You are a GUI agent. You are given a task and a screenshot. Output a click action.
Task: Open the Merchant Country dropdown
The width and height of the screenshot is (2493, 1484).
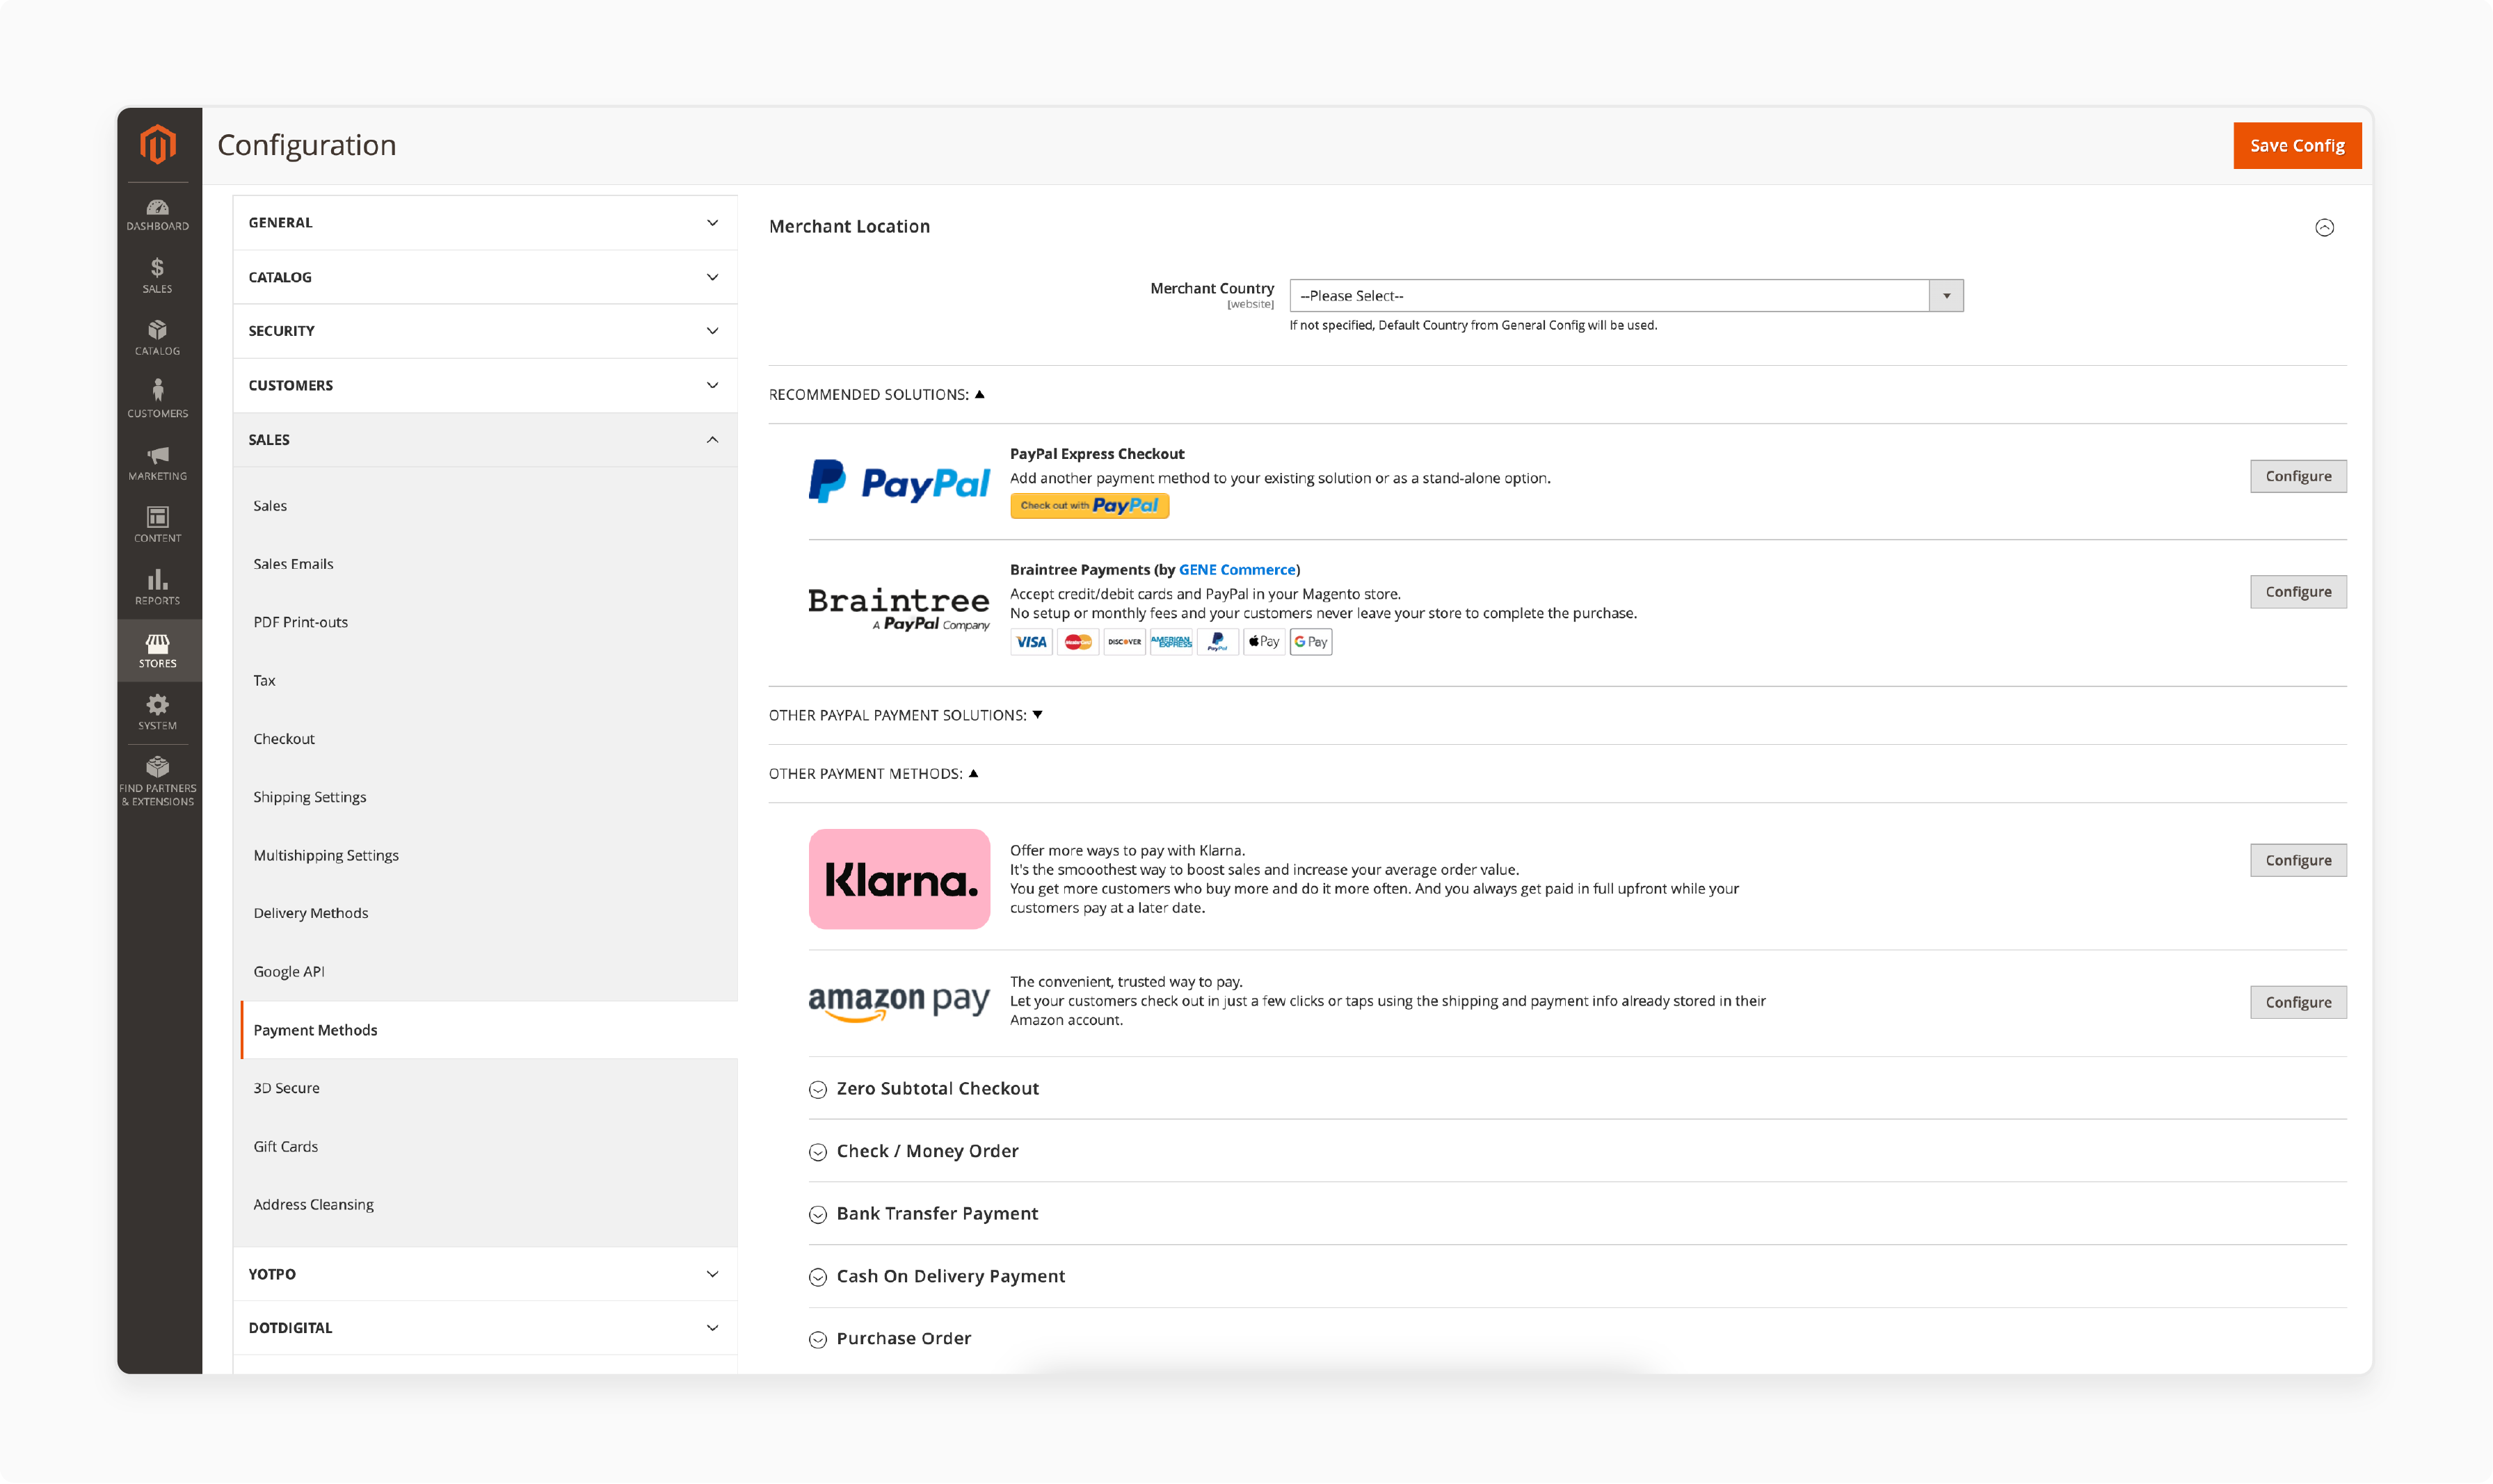[x=1626, y=296]
